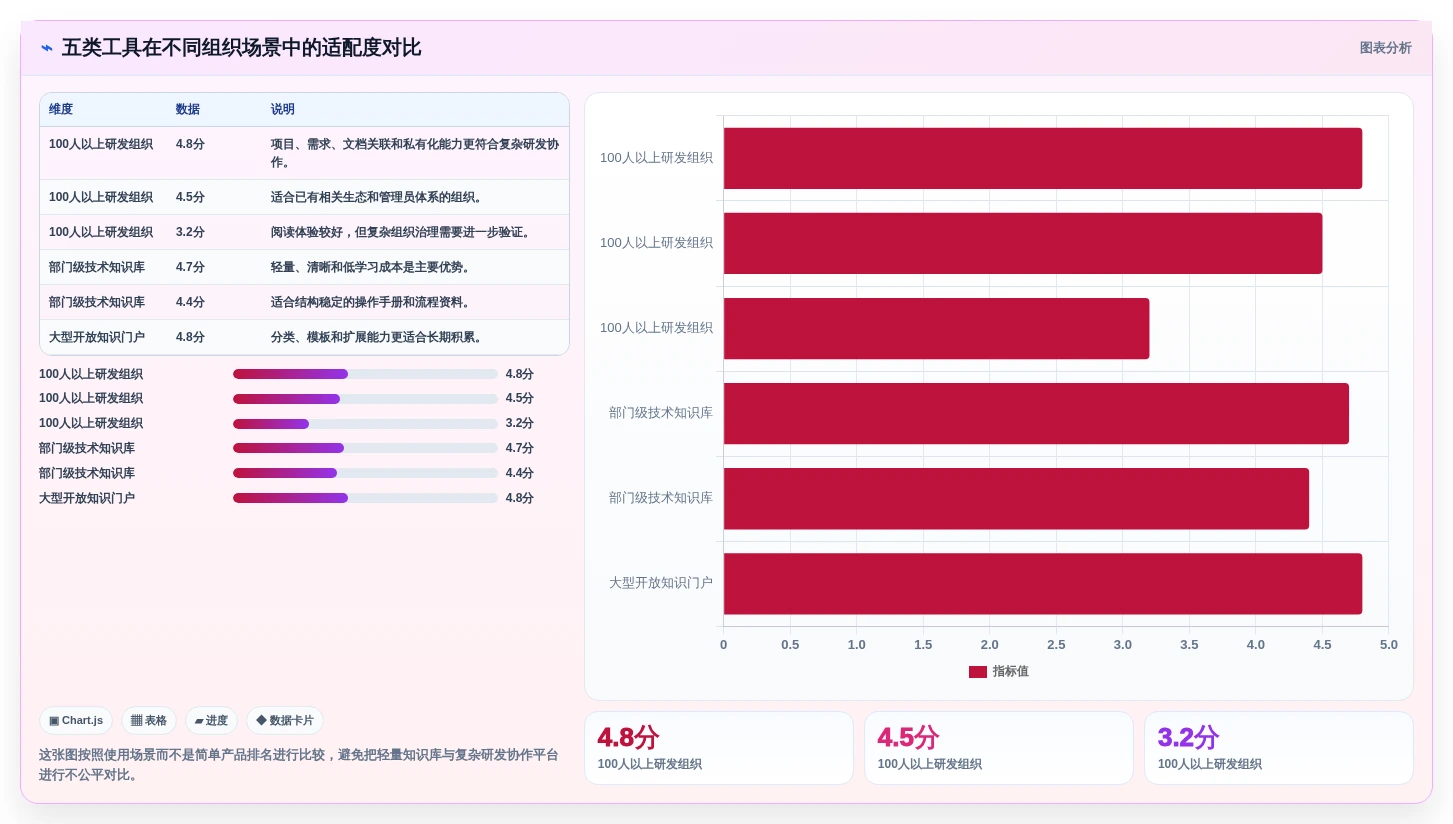Select the cell 阅读体验较好，但复杂组织治理需要进一步验证。
This screenshot has width=1453, height=824.
tap(415, 232)
